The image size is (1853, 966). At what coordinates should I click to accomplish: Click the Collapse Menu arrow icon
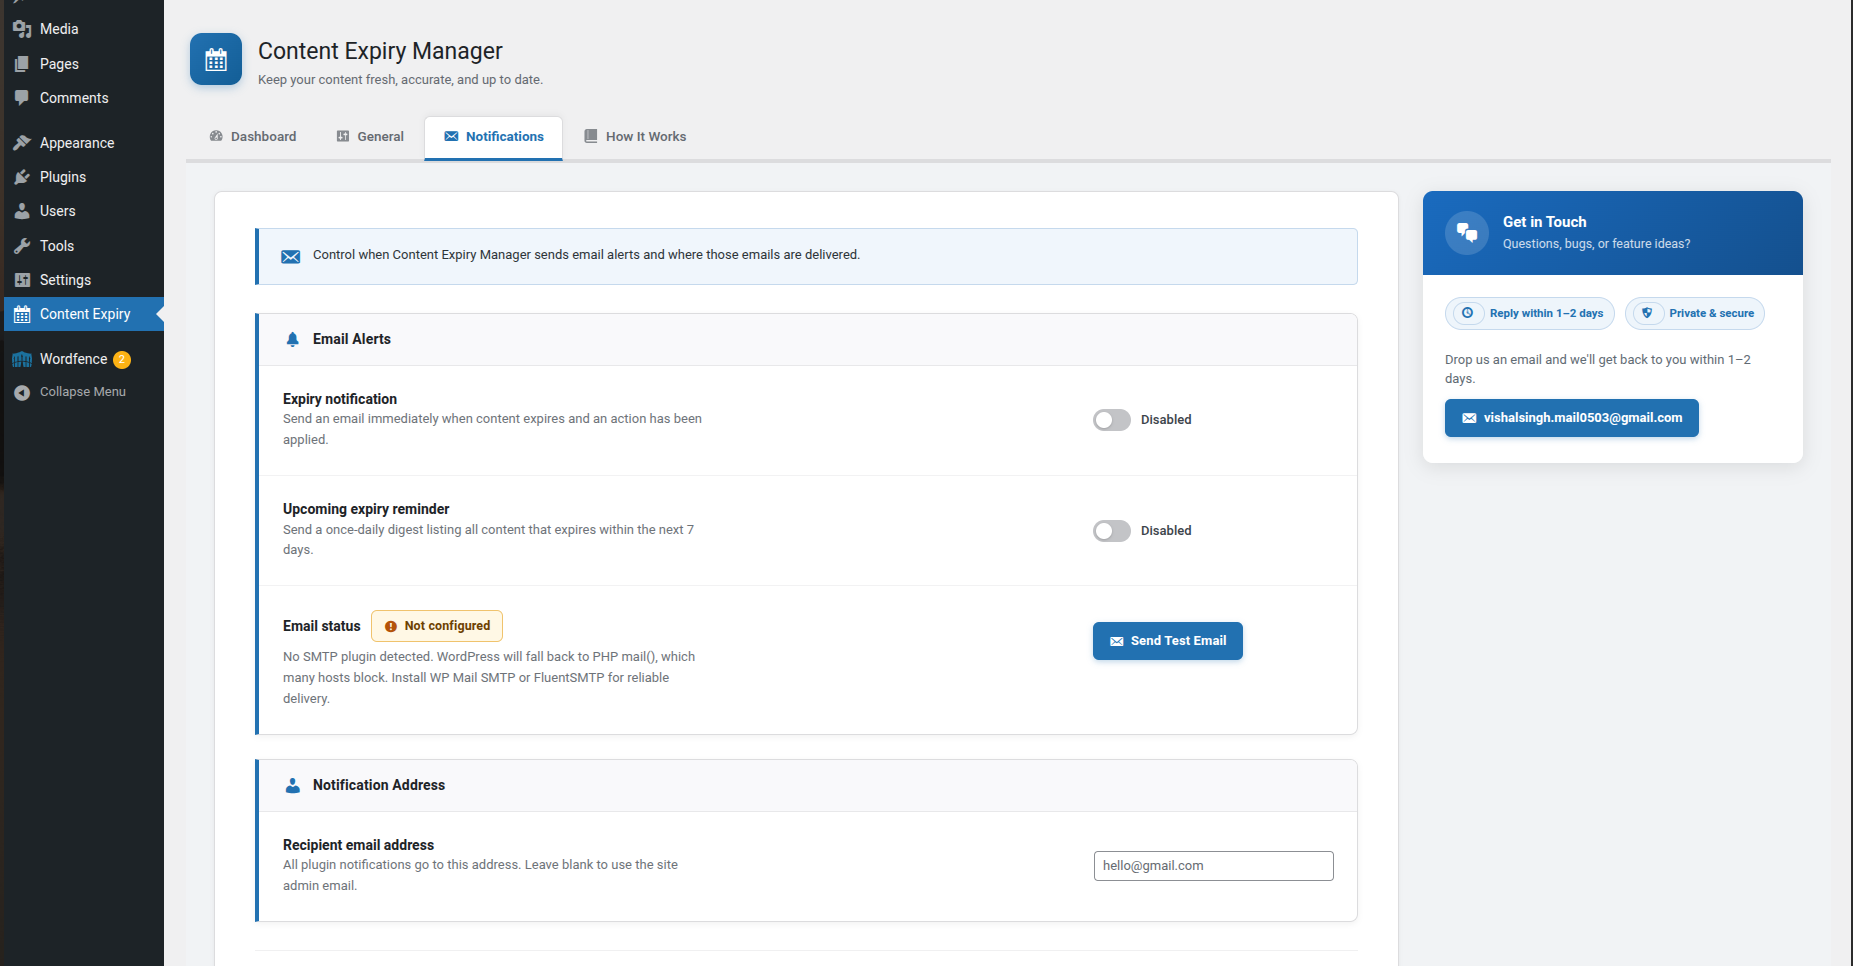(22, 392)
